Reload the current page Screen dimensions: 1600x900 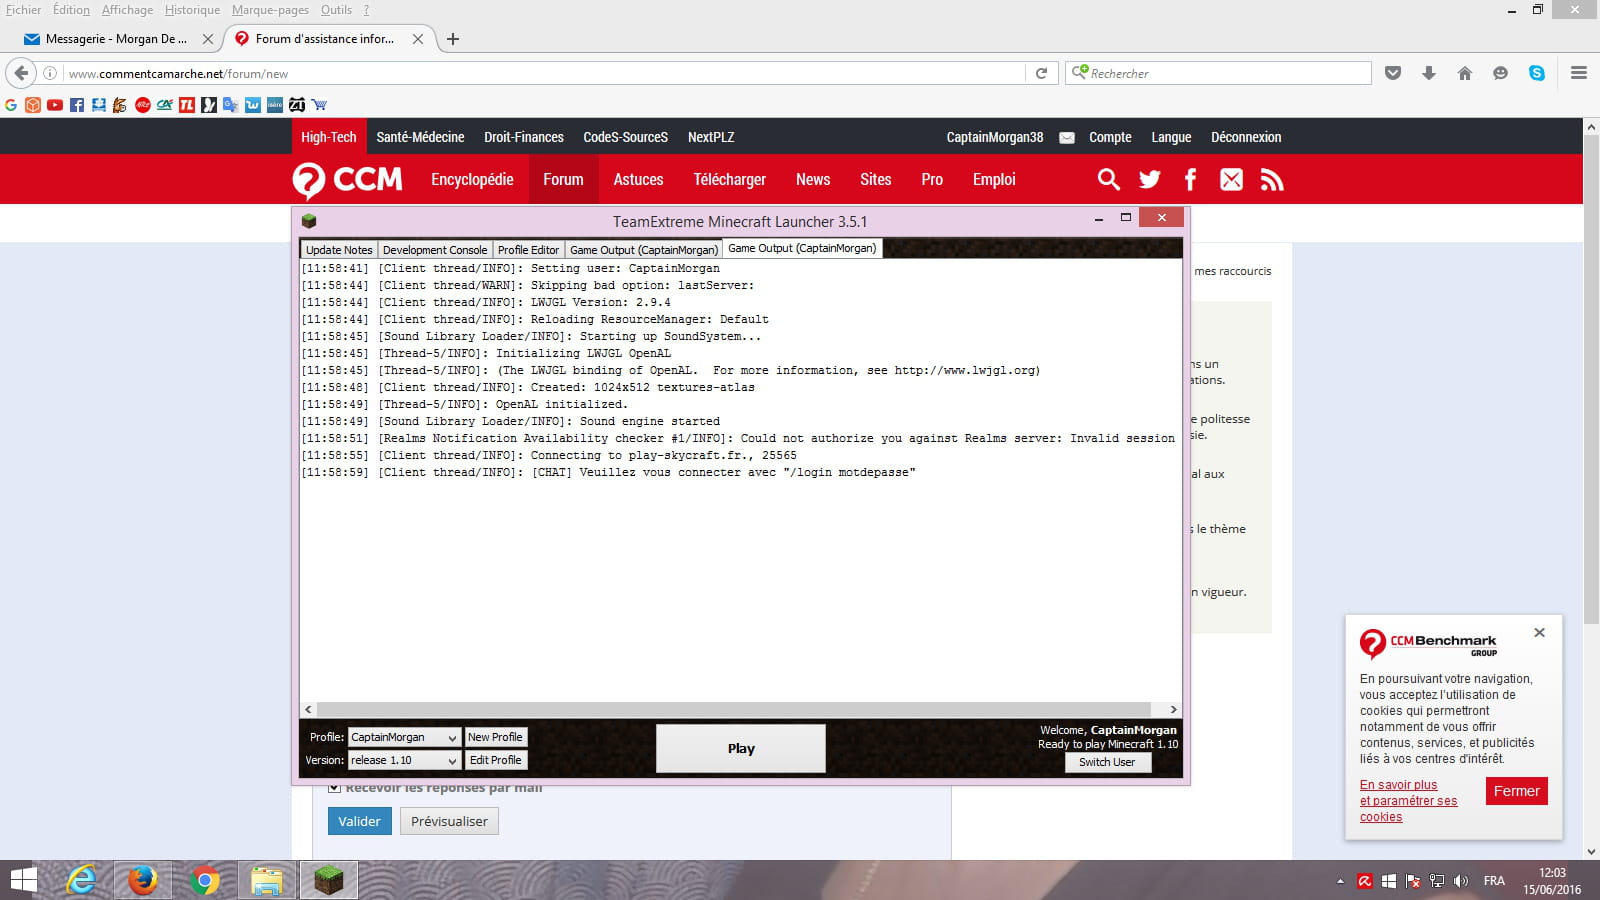click(1041, 73)
